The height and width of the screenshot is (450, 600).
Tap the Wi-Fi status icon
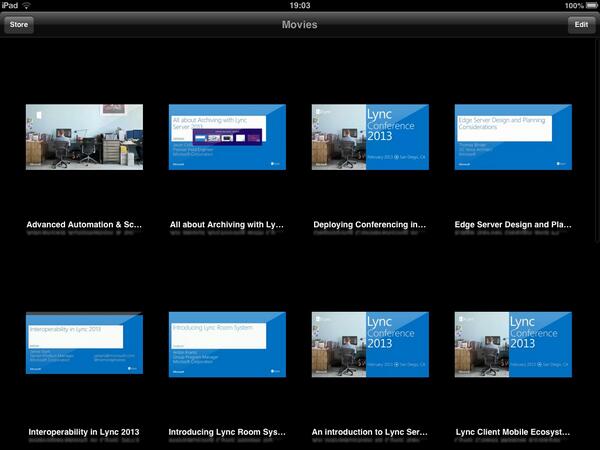click(x=26, y=5)
